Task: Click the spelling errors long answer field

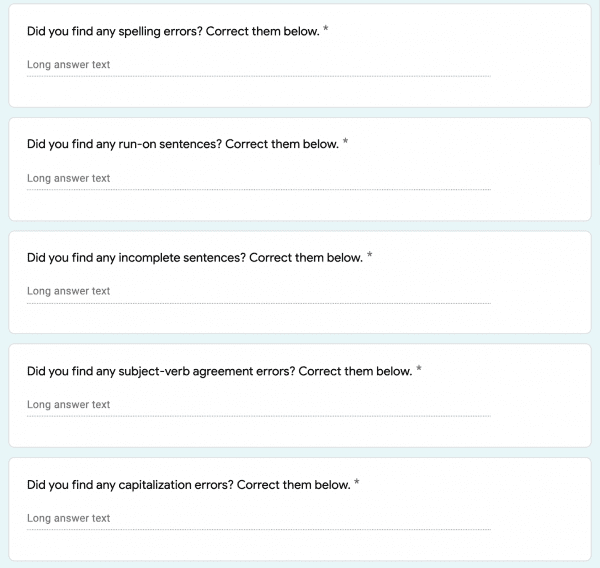Action: click(x=258, y=65)
